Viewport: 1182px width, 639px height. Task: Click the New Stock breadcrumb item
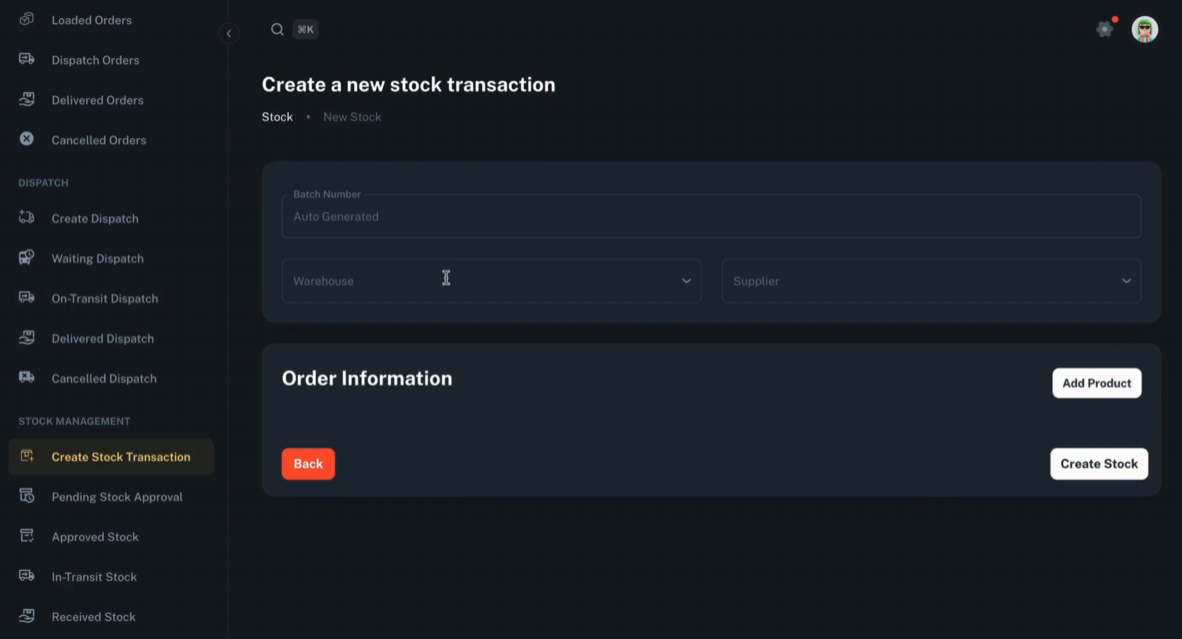click(x=352, y=116)
